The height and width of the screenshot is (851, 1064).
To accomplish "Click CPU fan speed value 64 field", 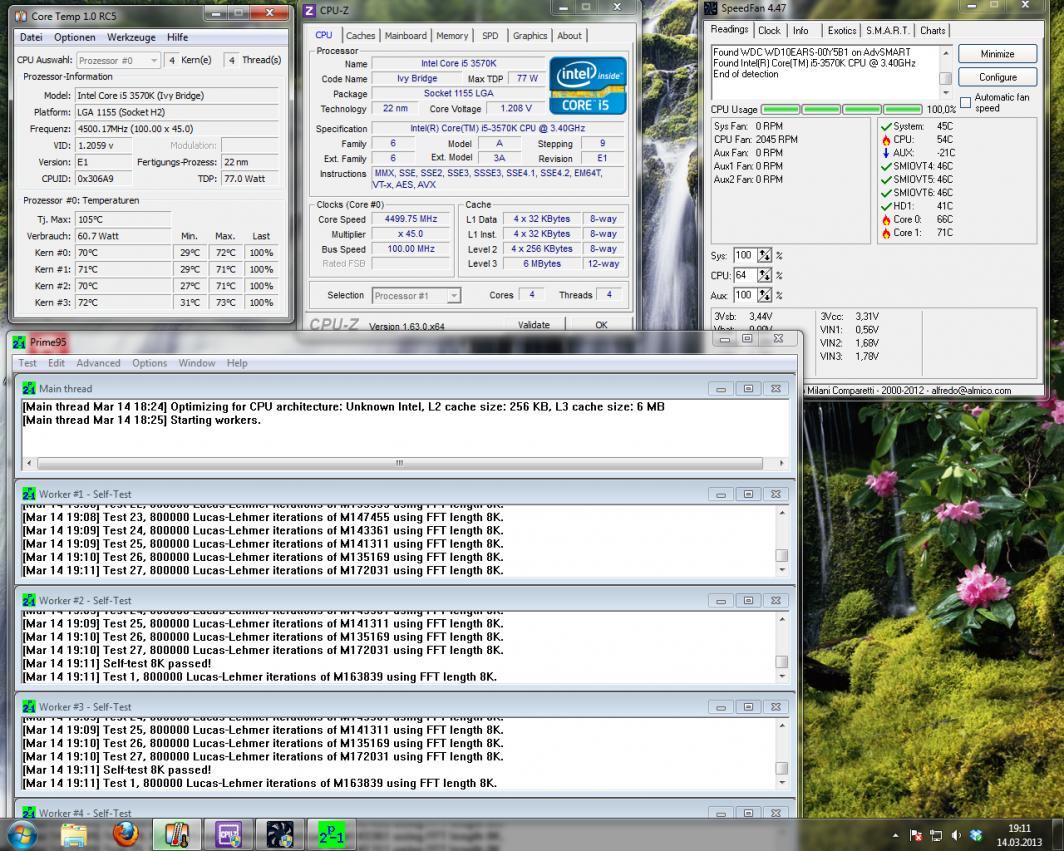I will (746, 276).
